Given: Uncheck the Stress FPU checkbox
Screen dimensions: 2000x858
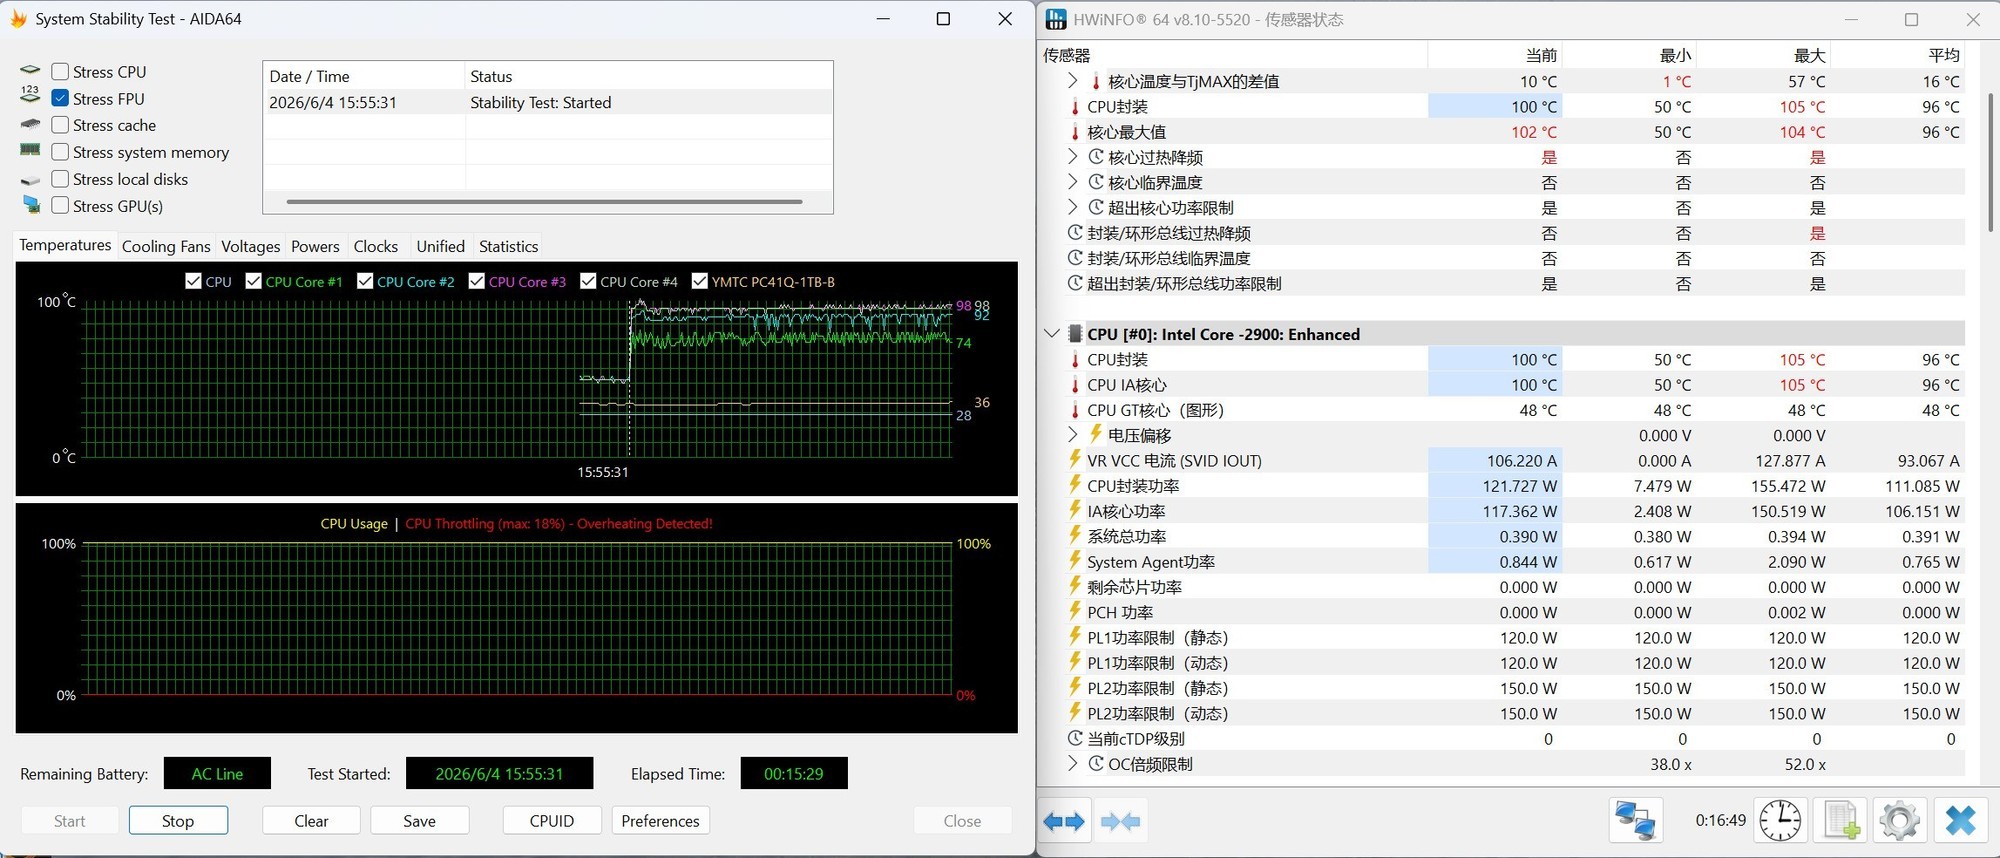Looking at the screenshot, I should click(x=60, y=98).
